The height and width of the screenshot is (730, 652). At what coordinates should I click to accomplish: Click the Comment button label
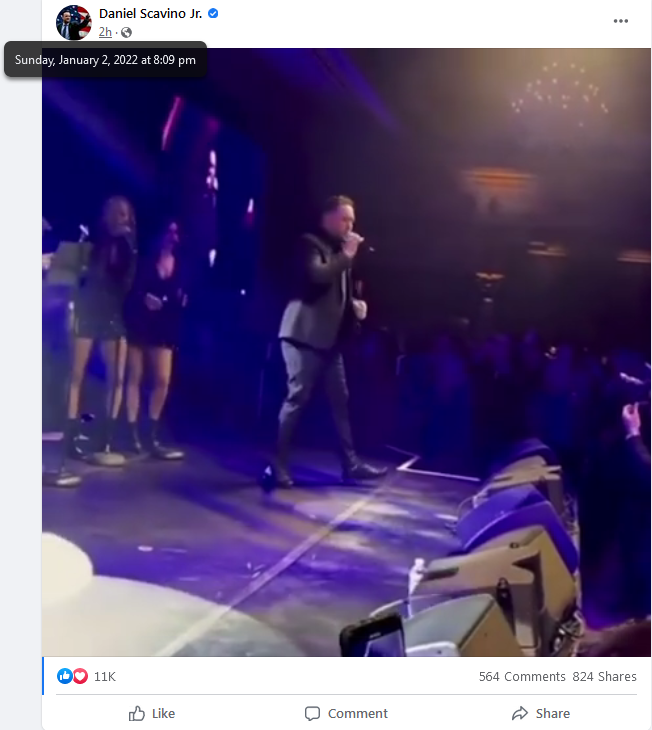pos(358,713)
